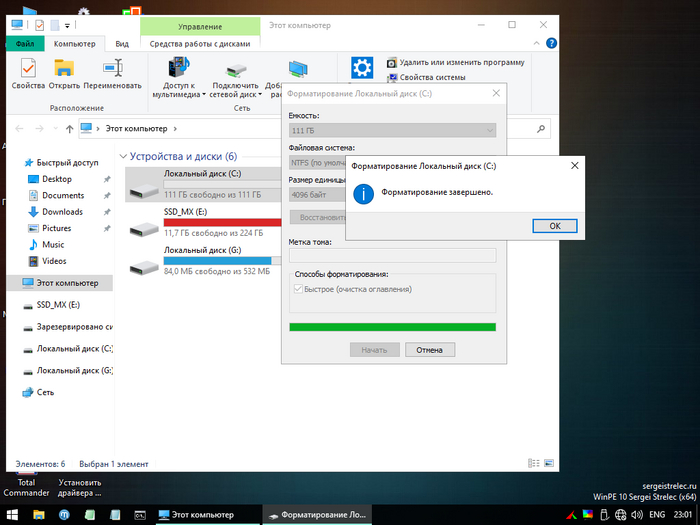Select Локальный диск (G:) drive in the list
Image resolution: width=700 pixels, height=525 pixels.
[x=204, y=261]
